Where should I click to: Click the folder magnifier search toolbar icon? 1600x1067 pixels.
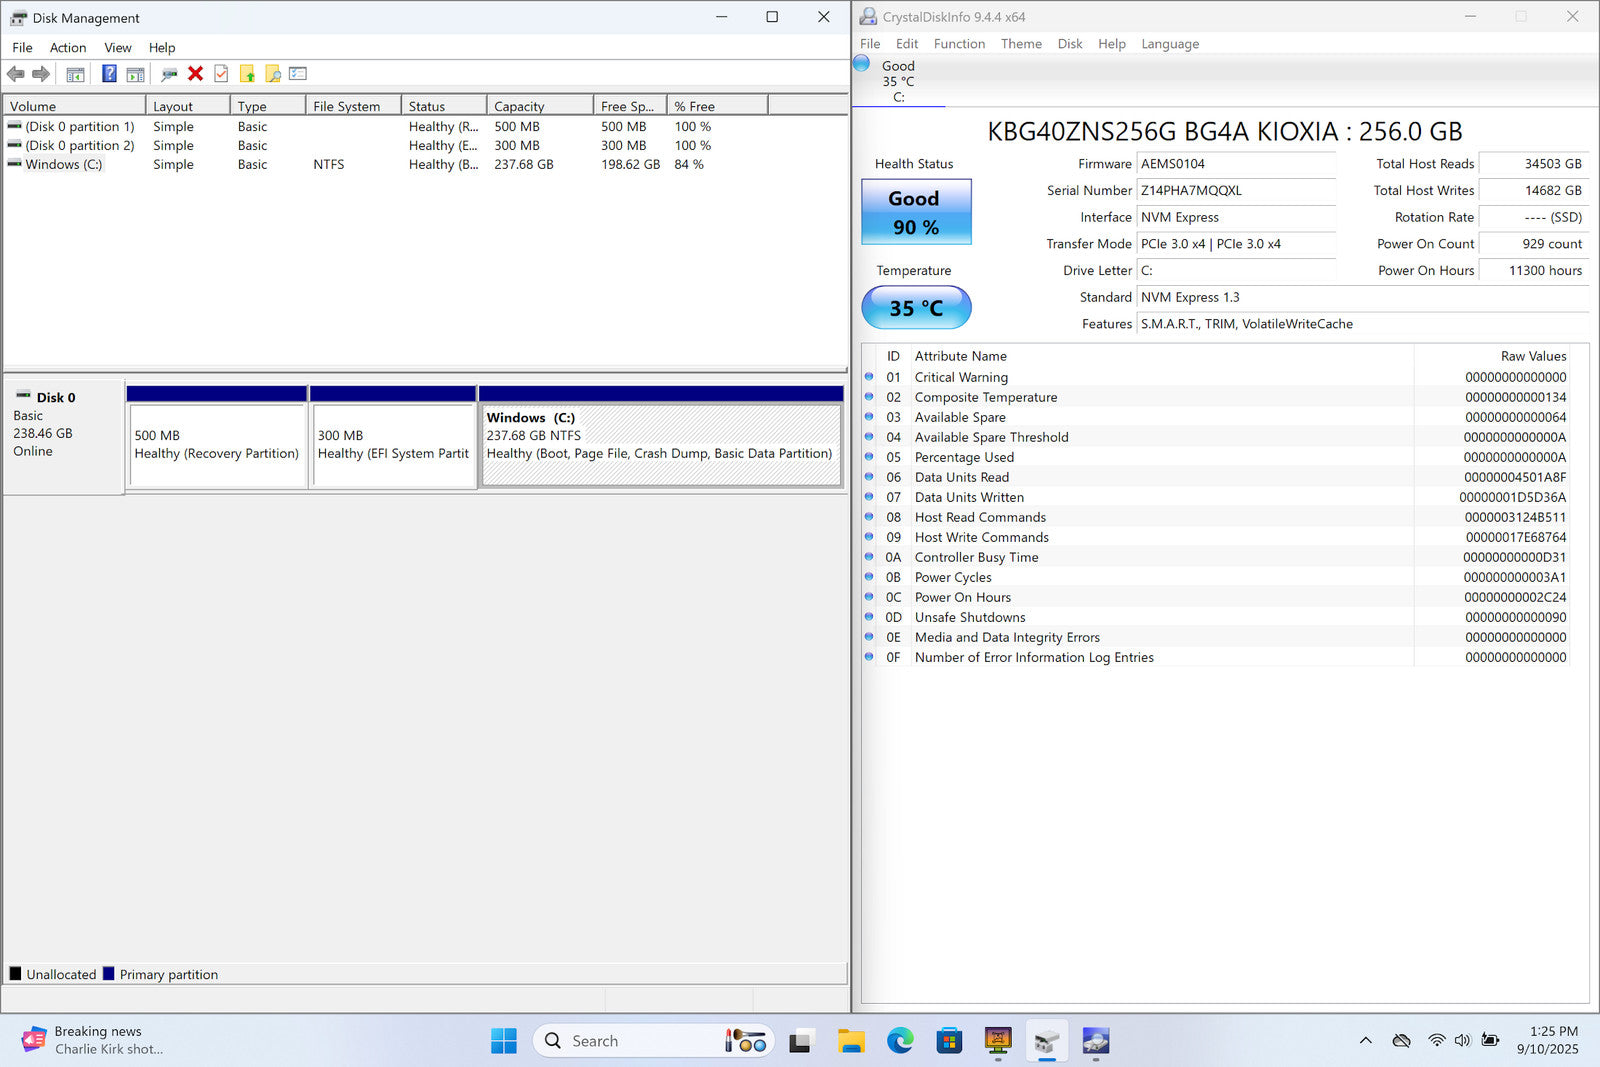pyautogui.click(x=273, y=74)
